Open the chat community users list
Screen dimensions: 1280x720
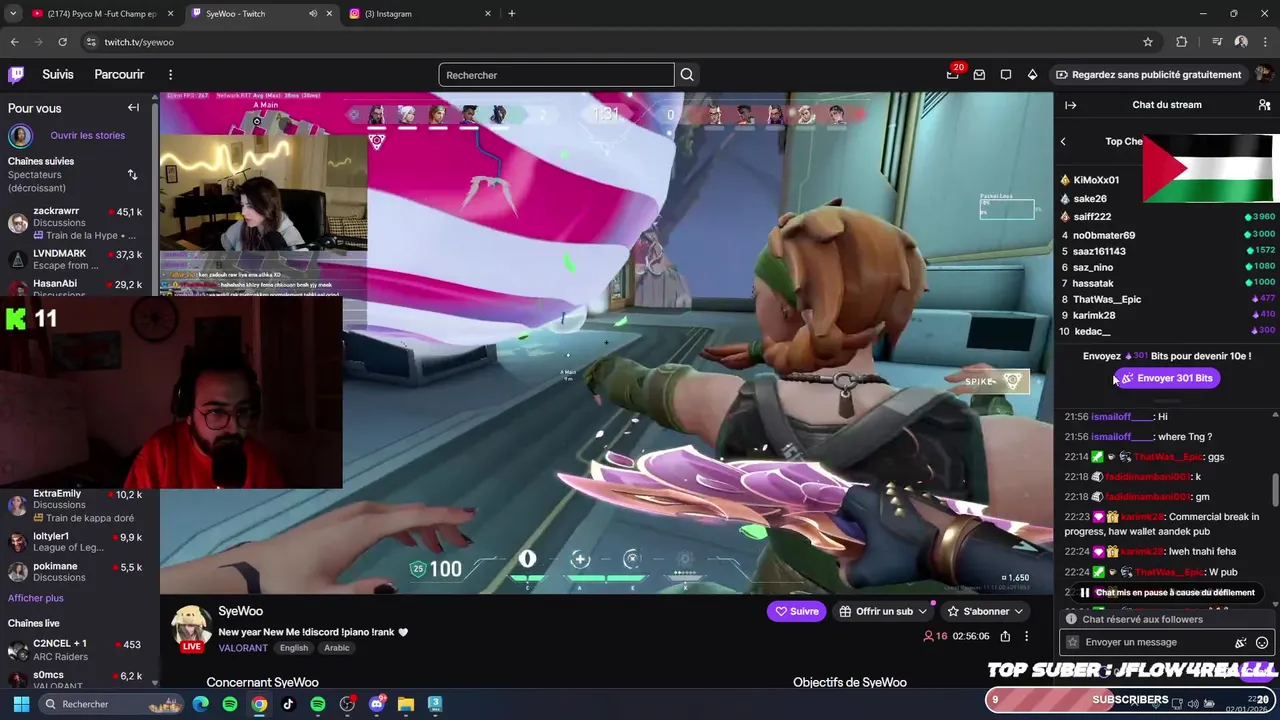click(1264, 105)
